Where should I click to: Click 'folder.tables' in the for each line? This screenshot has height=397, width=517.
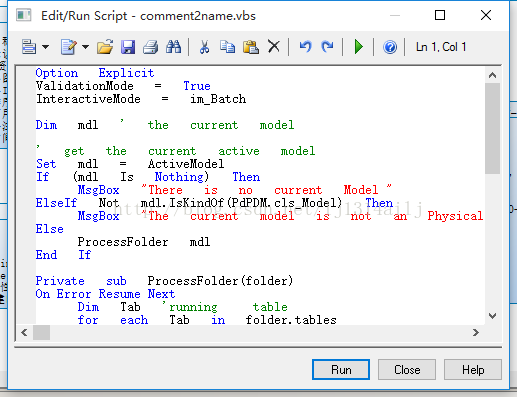click(x=291, y=320)
